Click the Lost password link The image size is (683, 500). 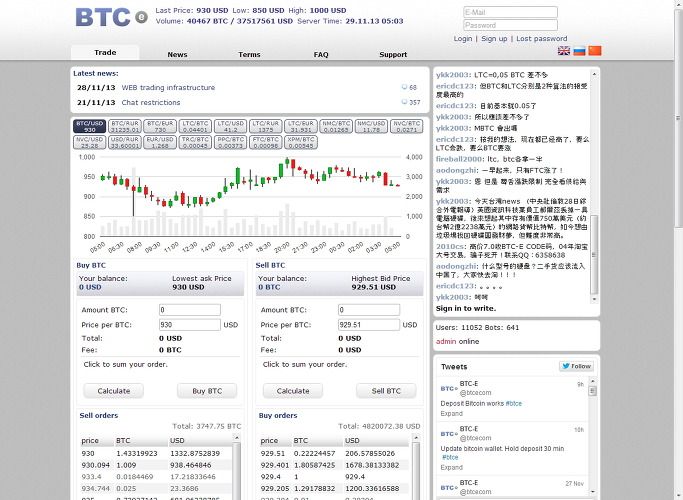click(x=541, y=38)
